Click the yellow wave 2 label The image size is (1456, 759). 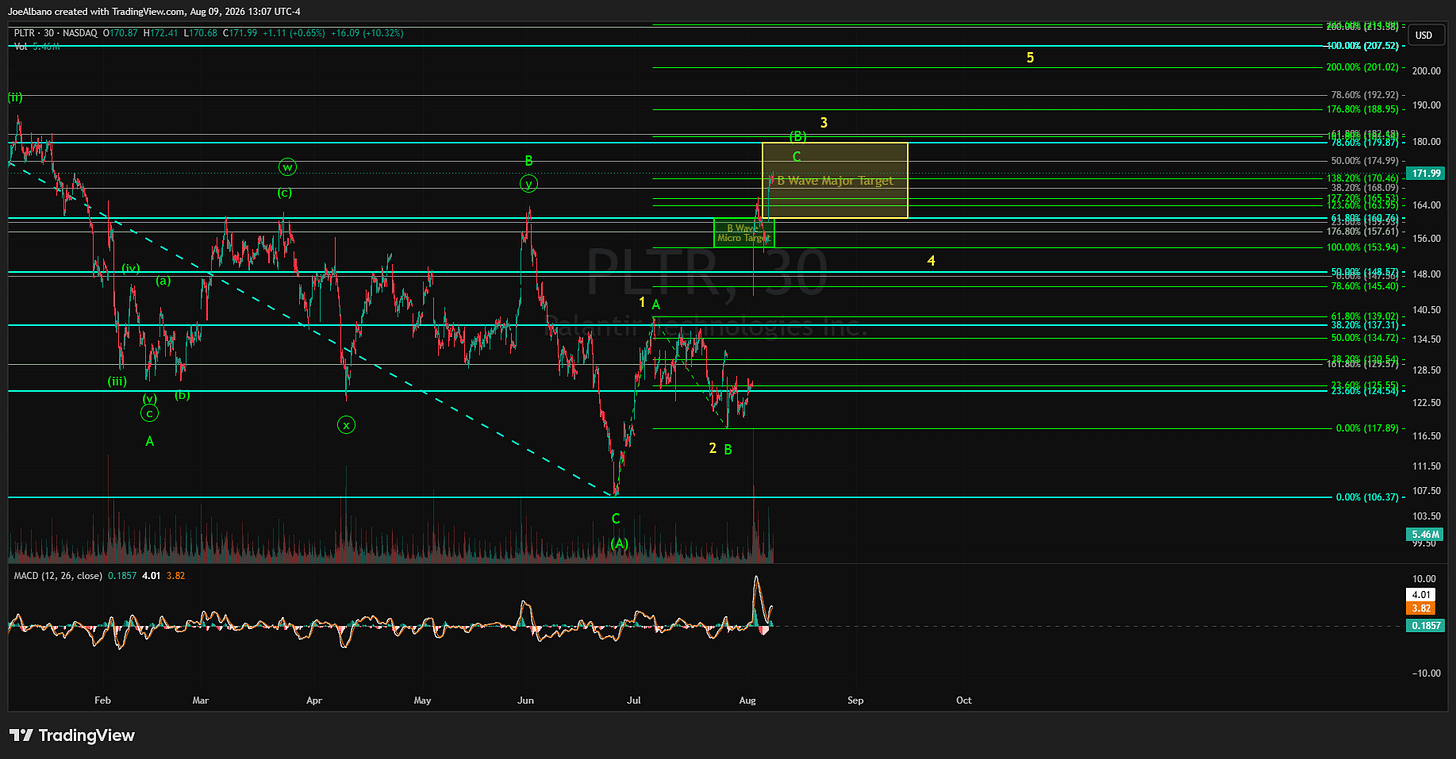[x=713, y=448]
